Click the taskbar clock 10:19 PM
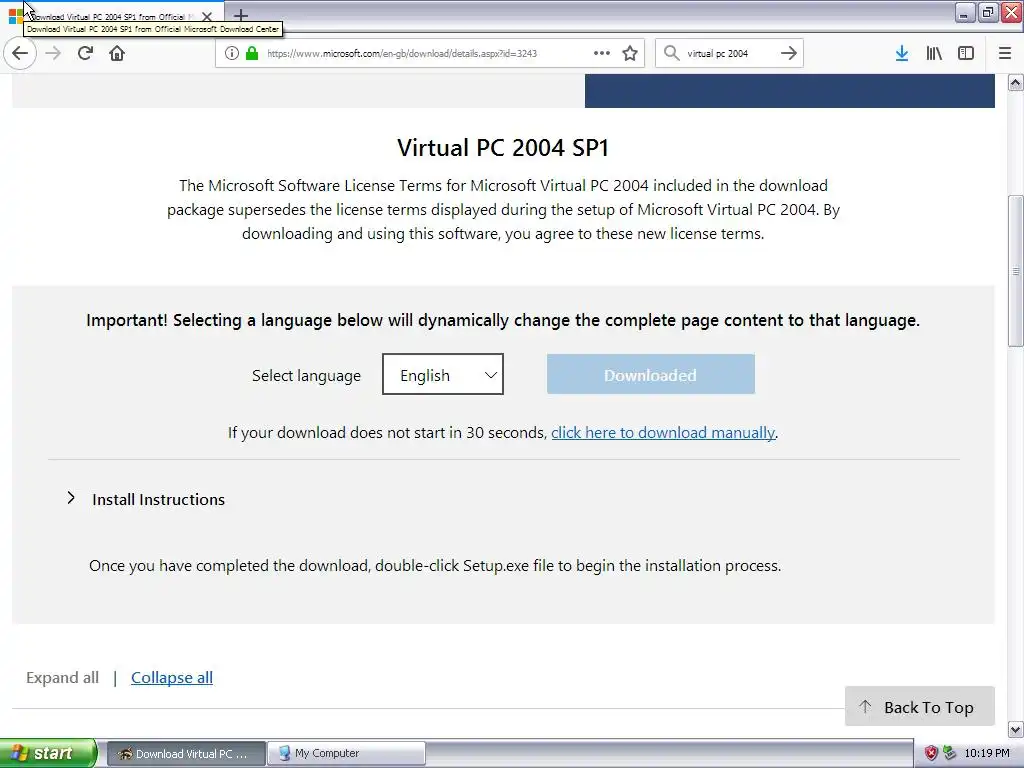 [x=987, y=754]
